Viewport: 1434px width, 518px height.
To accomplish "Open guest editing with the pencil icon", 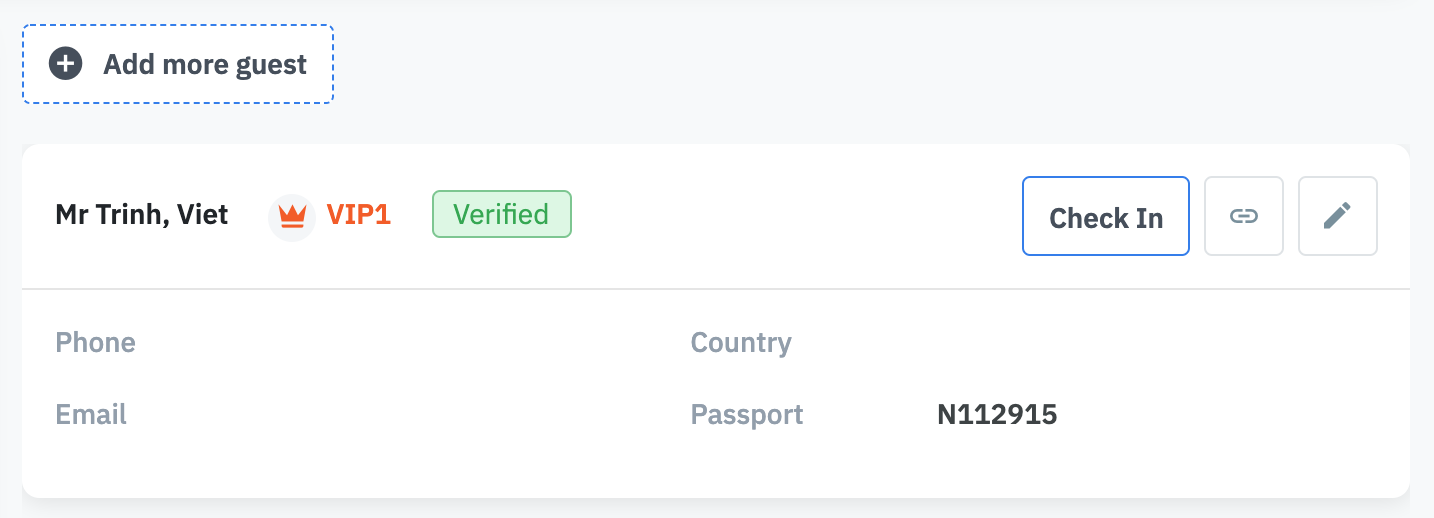I will (1337, 216).
